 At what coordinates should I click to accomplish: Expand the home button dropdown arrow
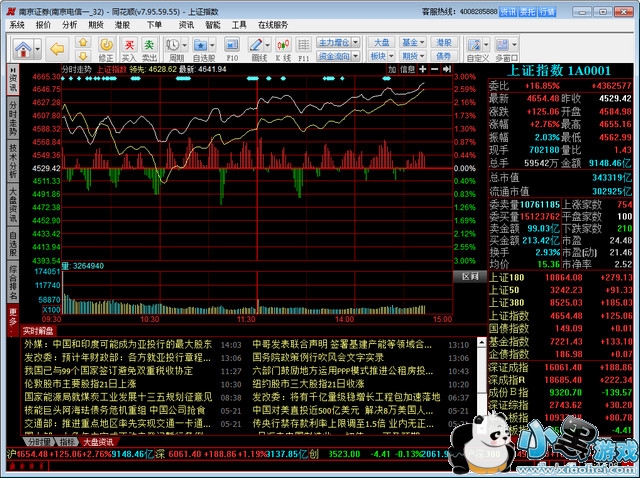click(x=38, y=49)
